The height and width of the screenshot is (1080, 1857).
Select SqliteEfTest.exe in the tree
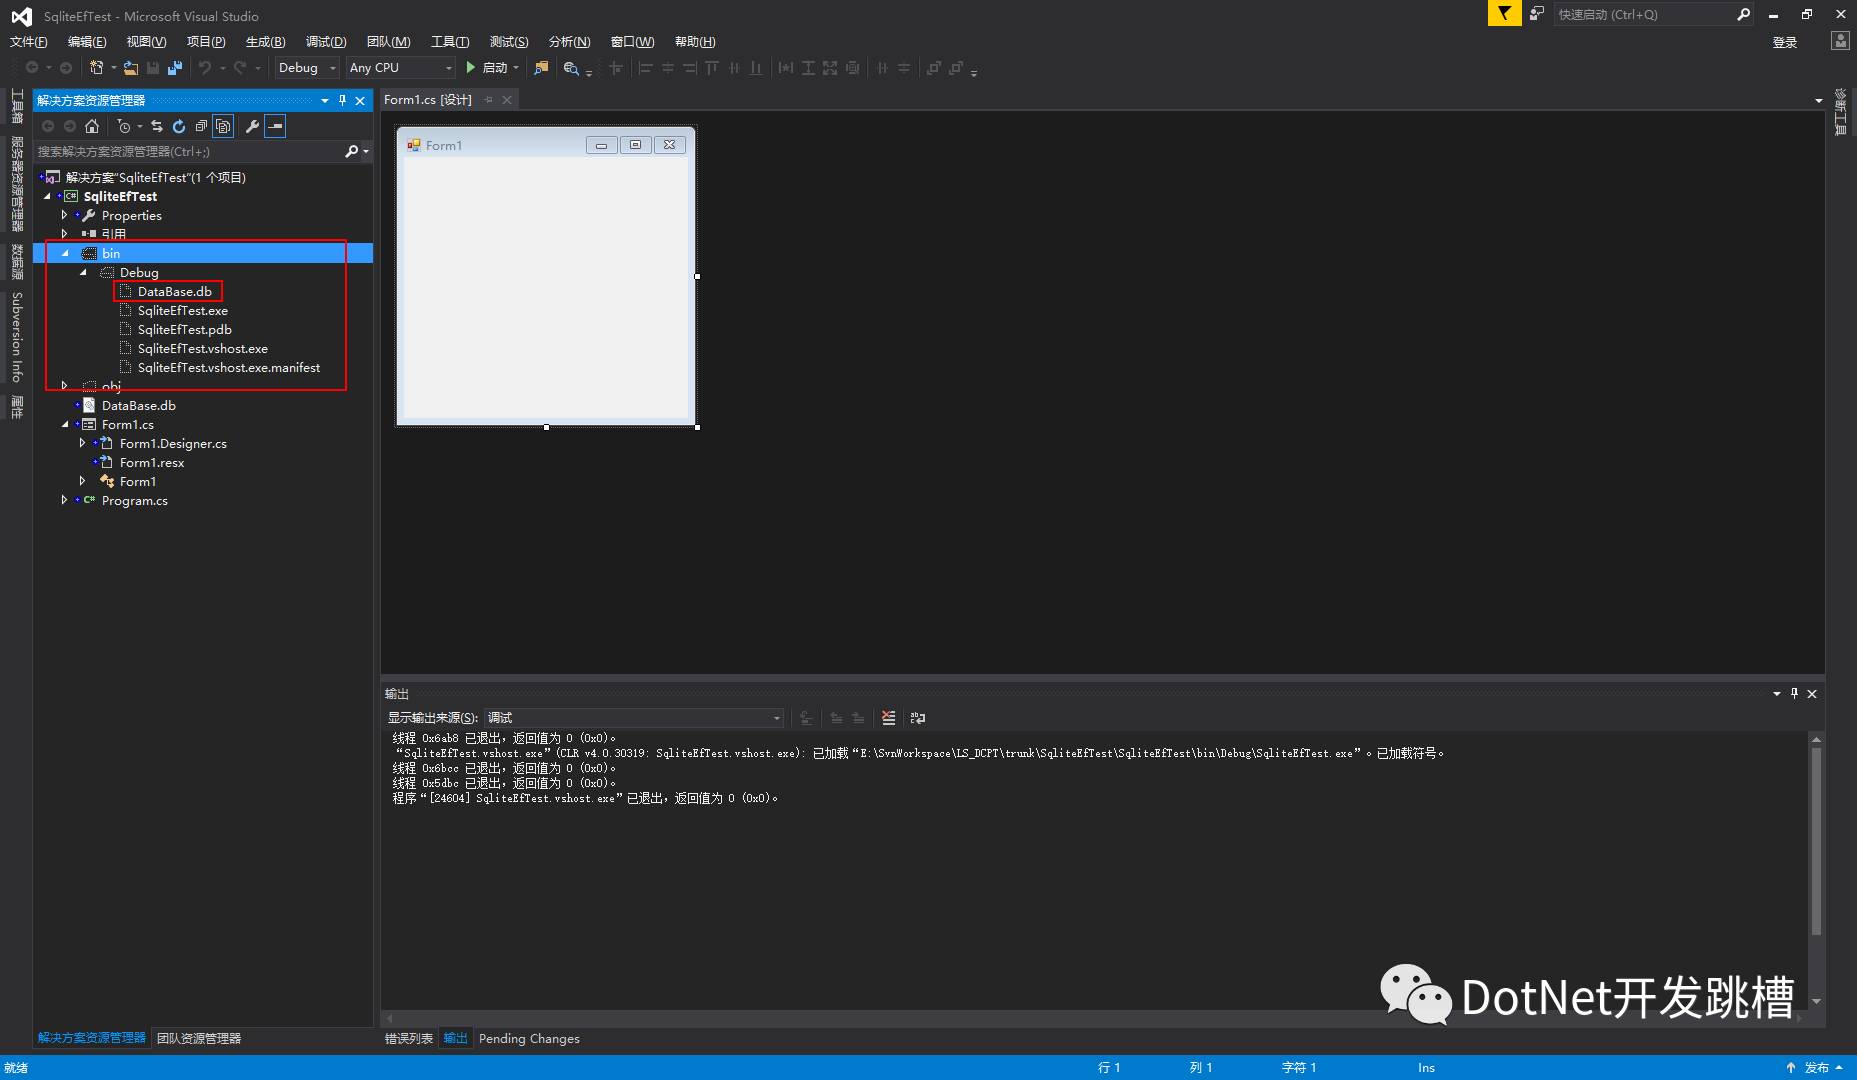tap(183, 310)
